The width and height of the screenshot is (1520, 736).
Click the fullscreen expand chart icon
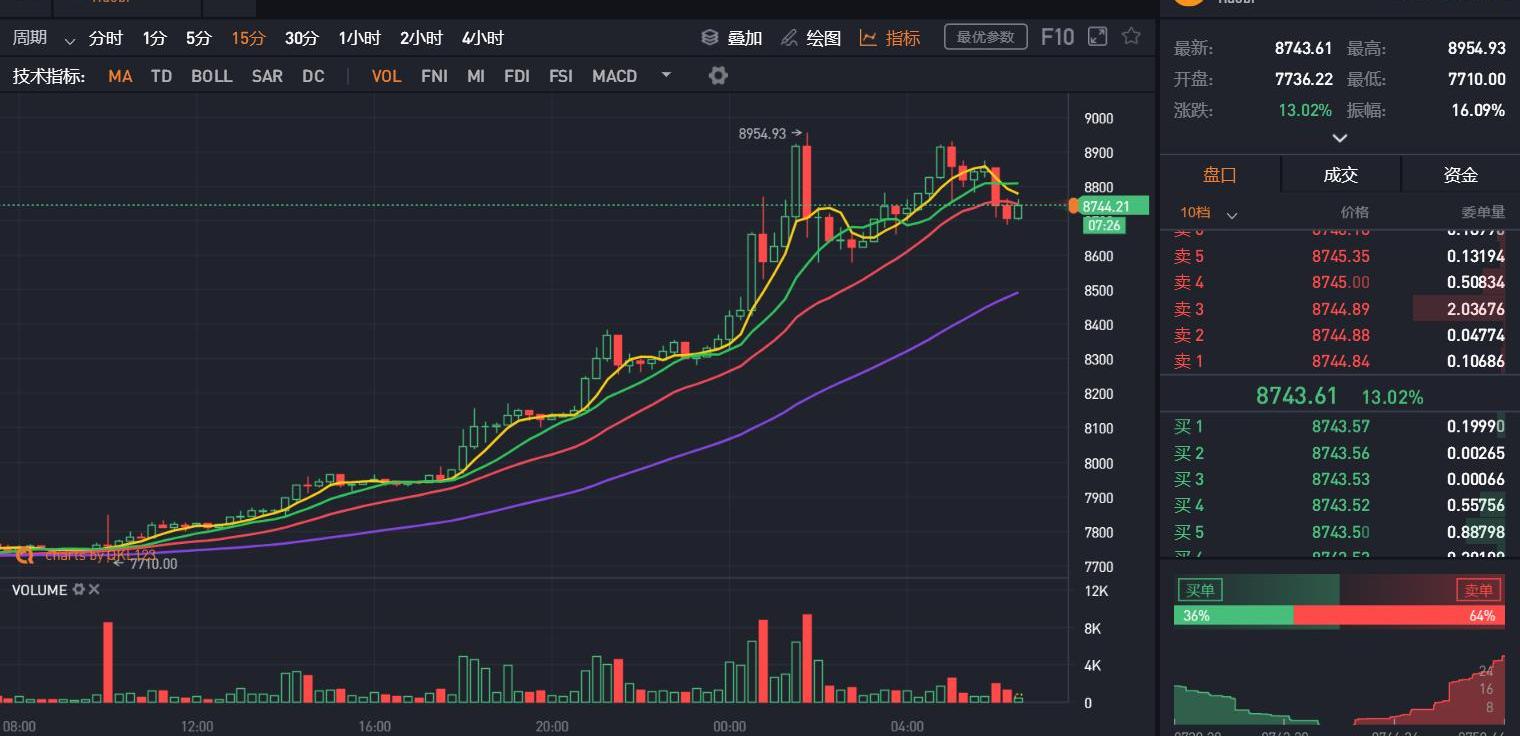[1097, 37]
